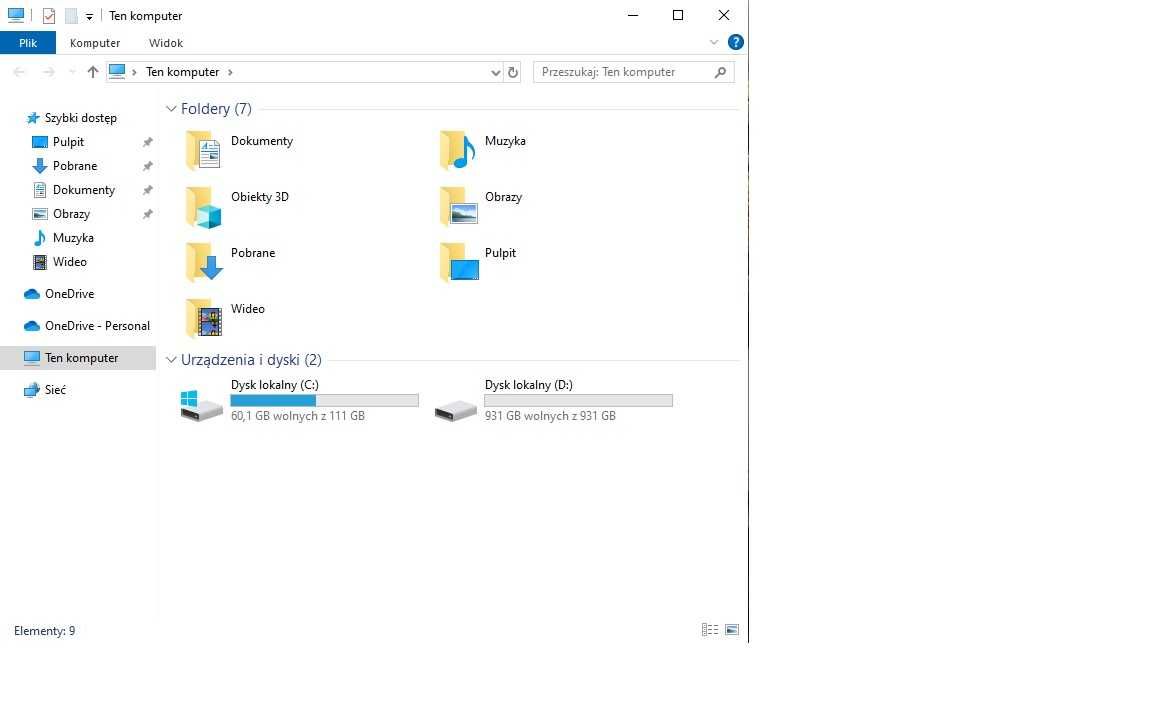Image resolution: width=1152 pixels, height=720 pixels.
Task: Select the Dysk lokalny (C:) drive icon
Action: (201, 404)
